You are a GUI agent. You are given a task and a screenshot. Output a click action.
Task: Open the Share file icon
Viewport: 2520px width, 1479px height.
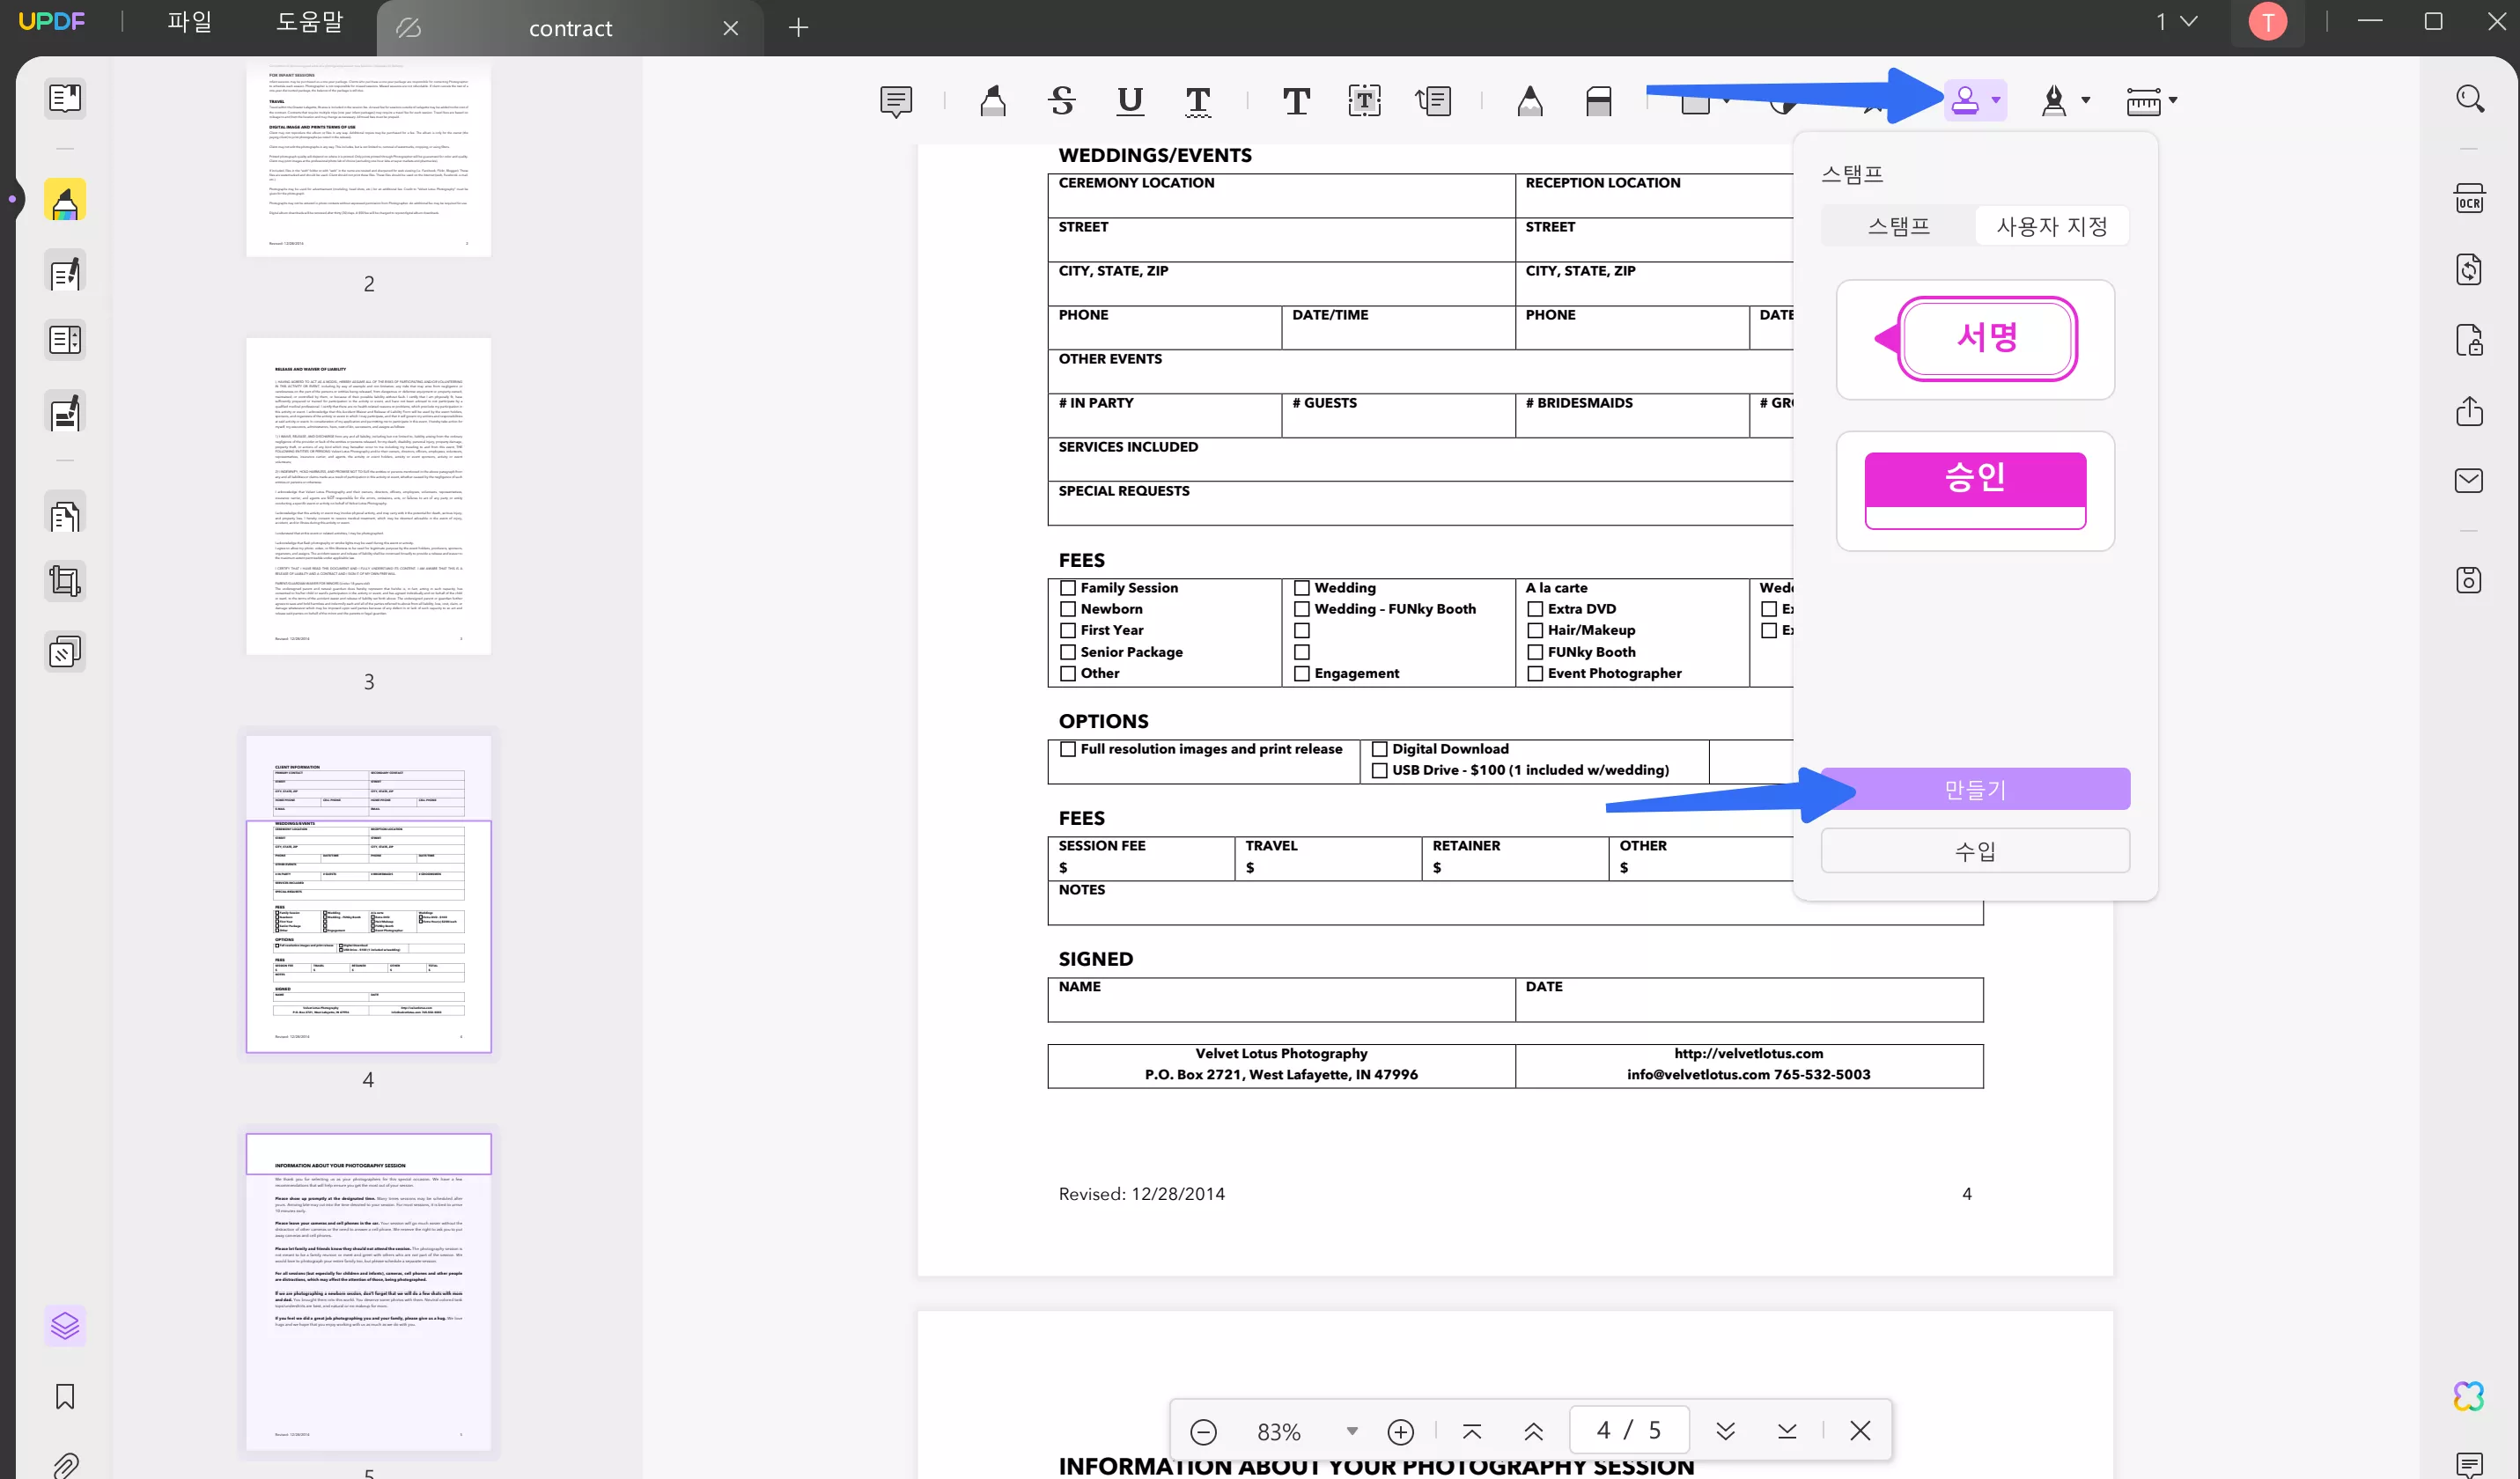click(x=2470, y=411)
